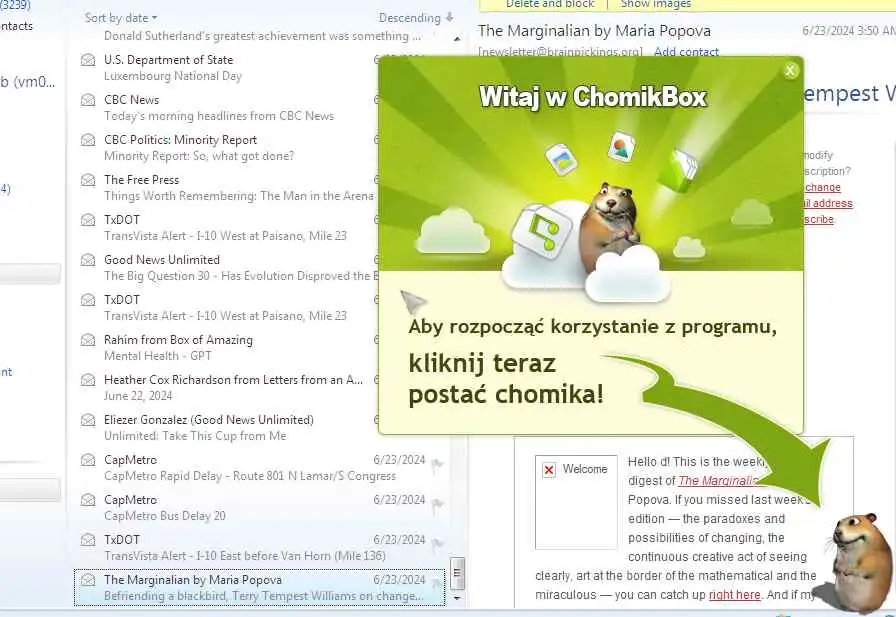Open Heather Cox Richardson June 22 email
Viewport: 896px width, 617px height.
pos(227,387)
